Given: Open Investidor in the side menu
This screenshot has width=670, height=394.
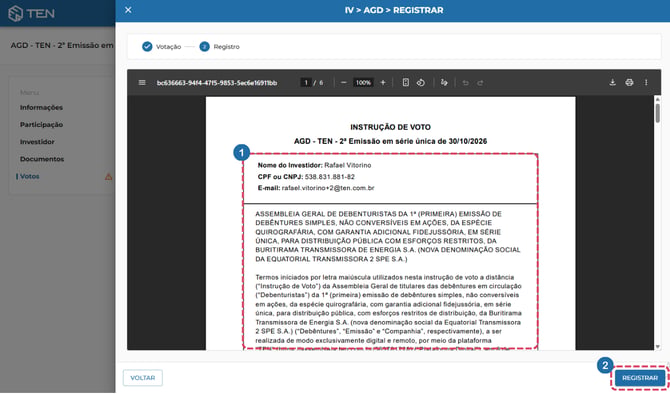Looking at the screenshot, I should pyautogui.click(x=37, y=141).
